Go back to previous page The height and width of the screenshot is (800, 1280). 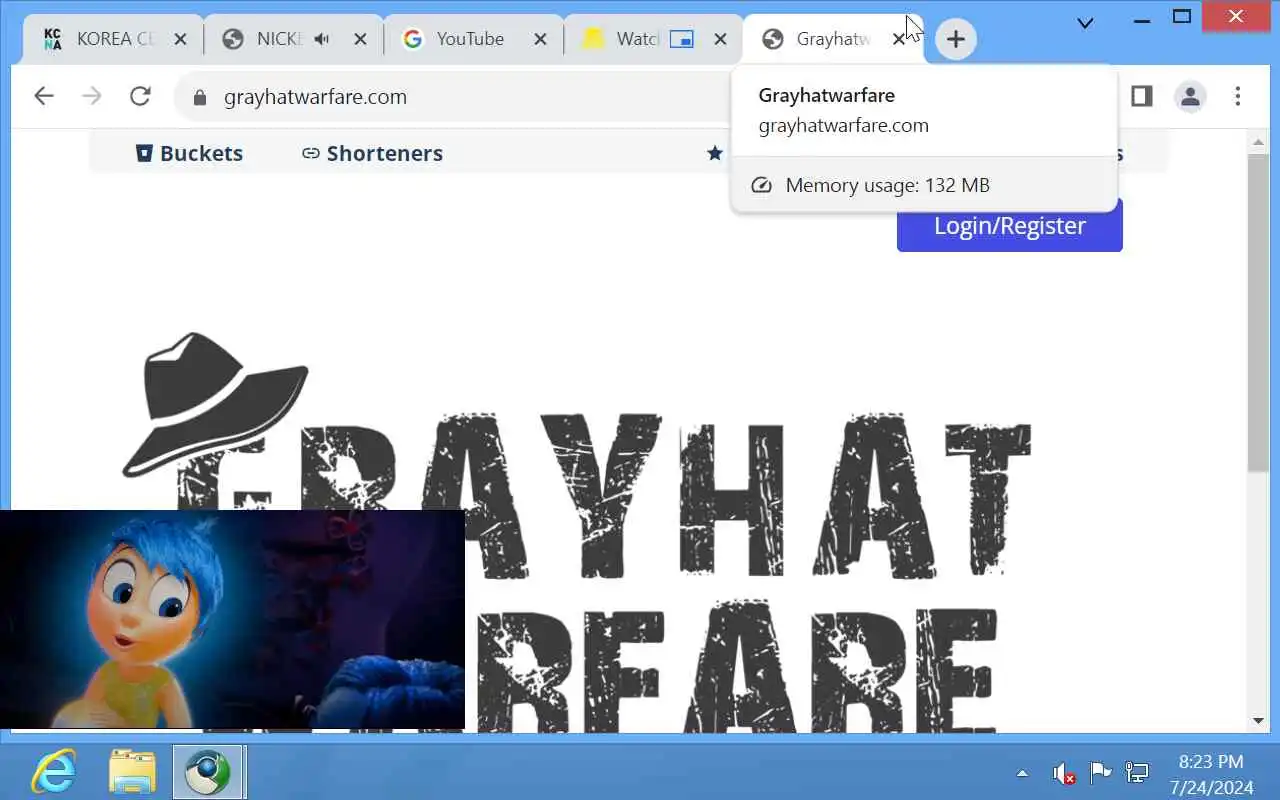coord(43,96)
